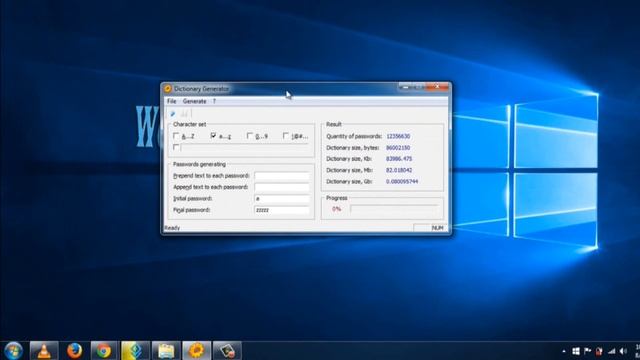Click the Quantity of passwords value 12356630

click(x=398, y=136)
